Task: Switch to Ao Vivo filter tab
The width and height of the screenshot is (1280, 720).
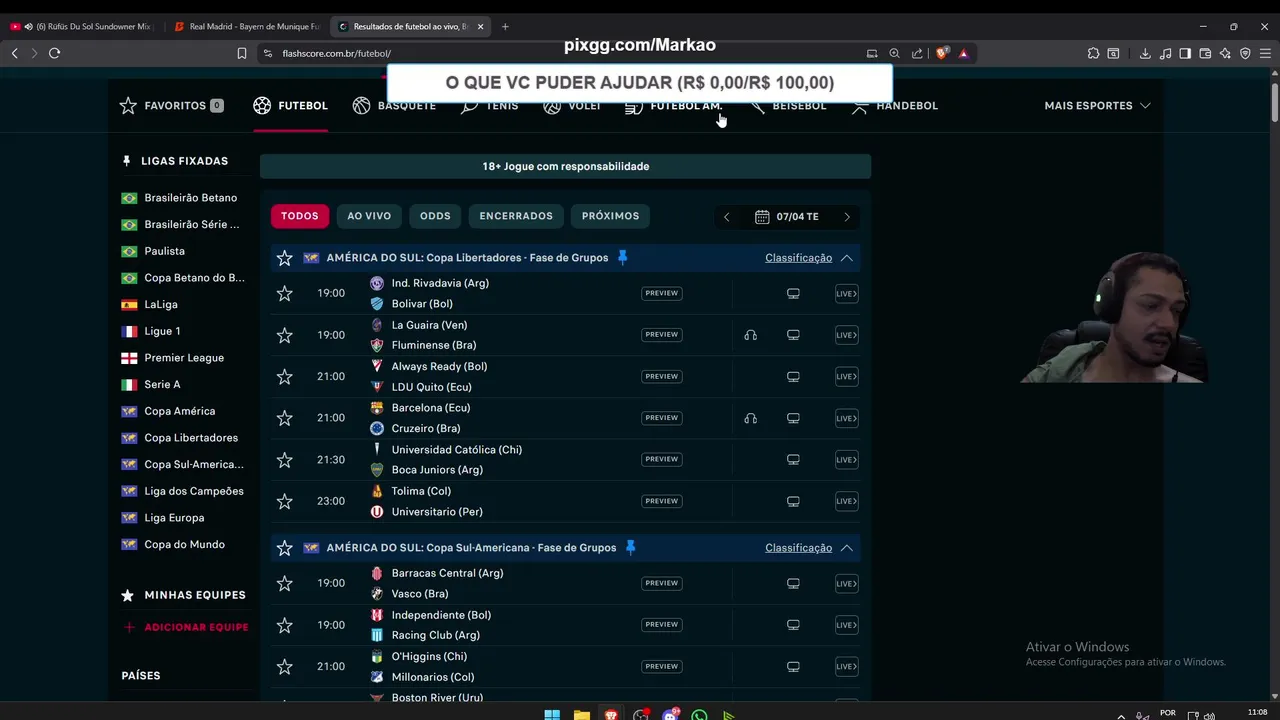Action: (x=369, y=216)
